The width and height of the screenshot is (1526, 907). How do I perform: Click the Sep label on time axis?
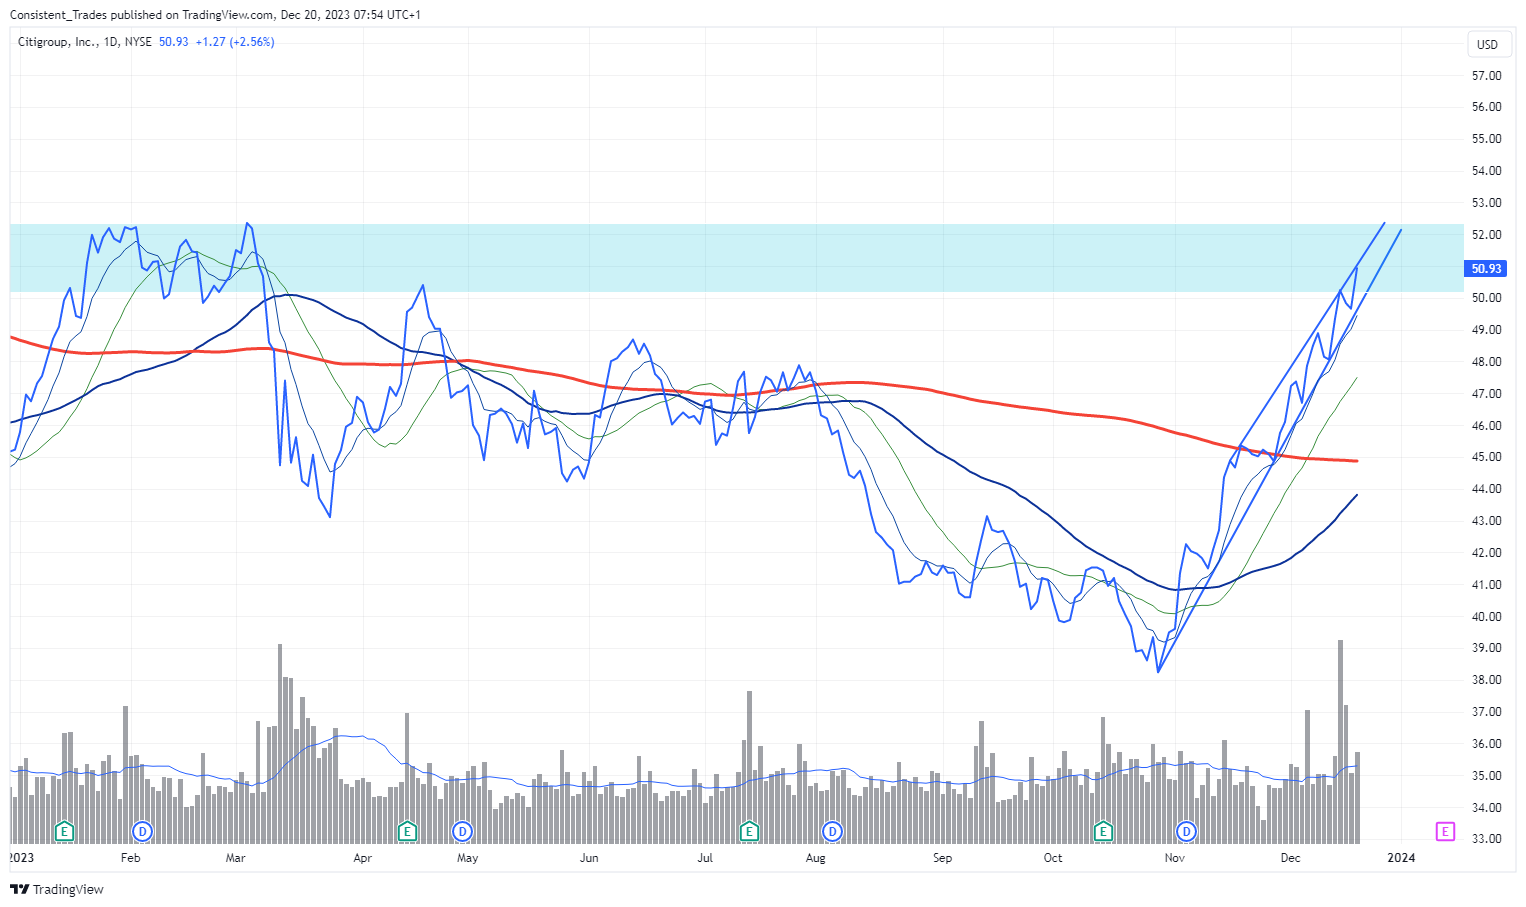[942, 858]
